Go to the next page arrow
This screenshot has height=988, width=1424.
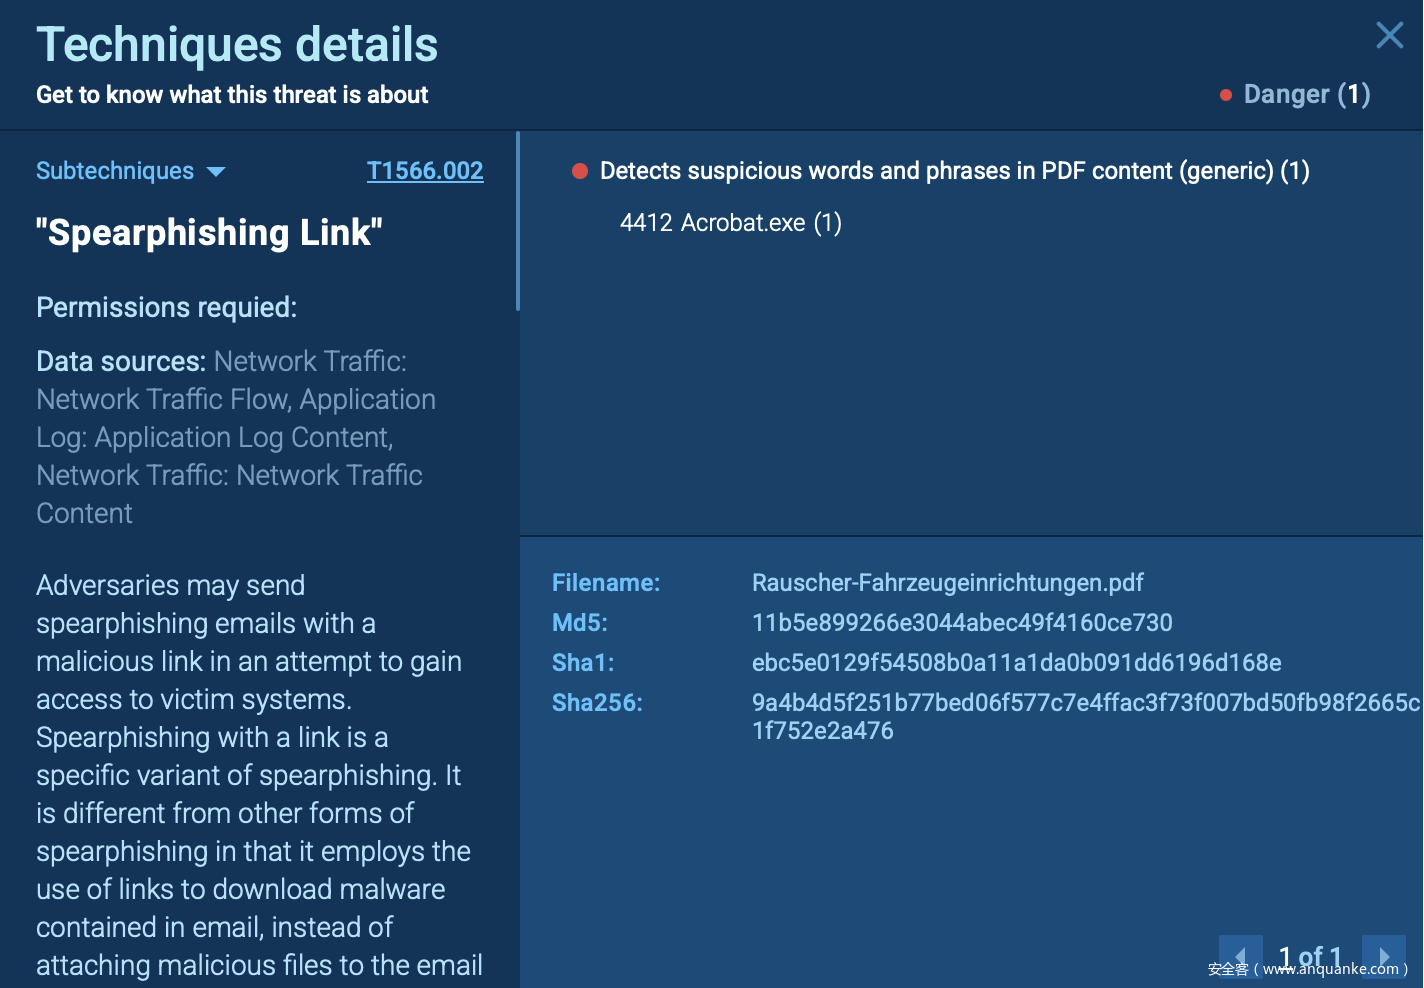[x=1384, y=956]
